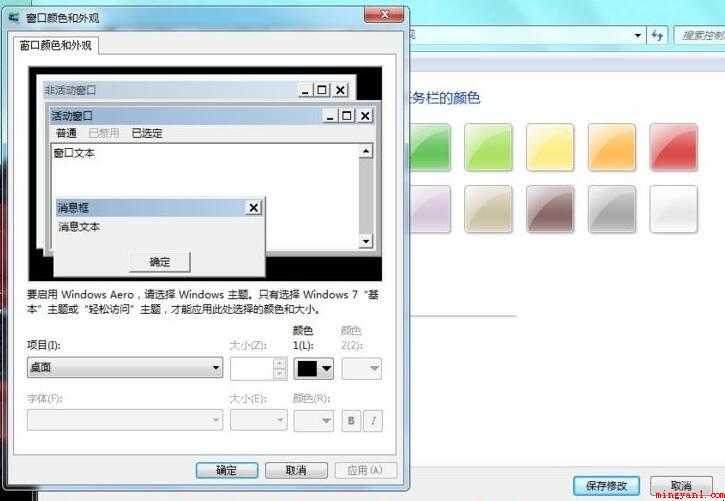Open the font 大小(E) dropdown
Image resolution: width=725 pixels, height=501 pixels.
[258, 420]
